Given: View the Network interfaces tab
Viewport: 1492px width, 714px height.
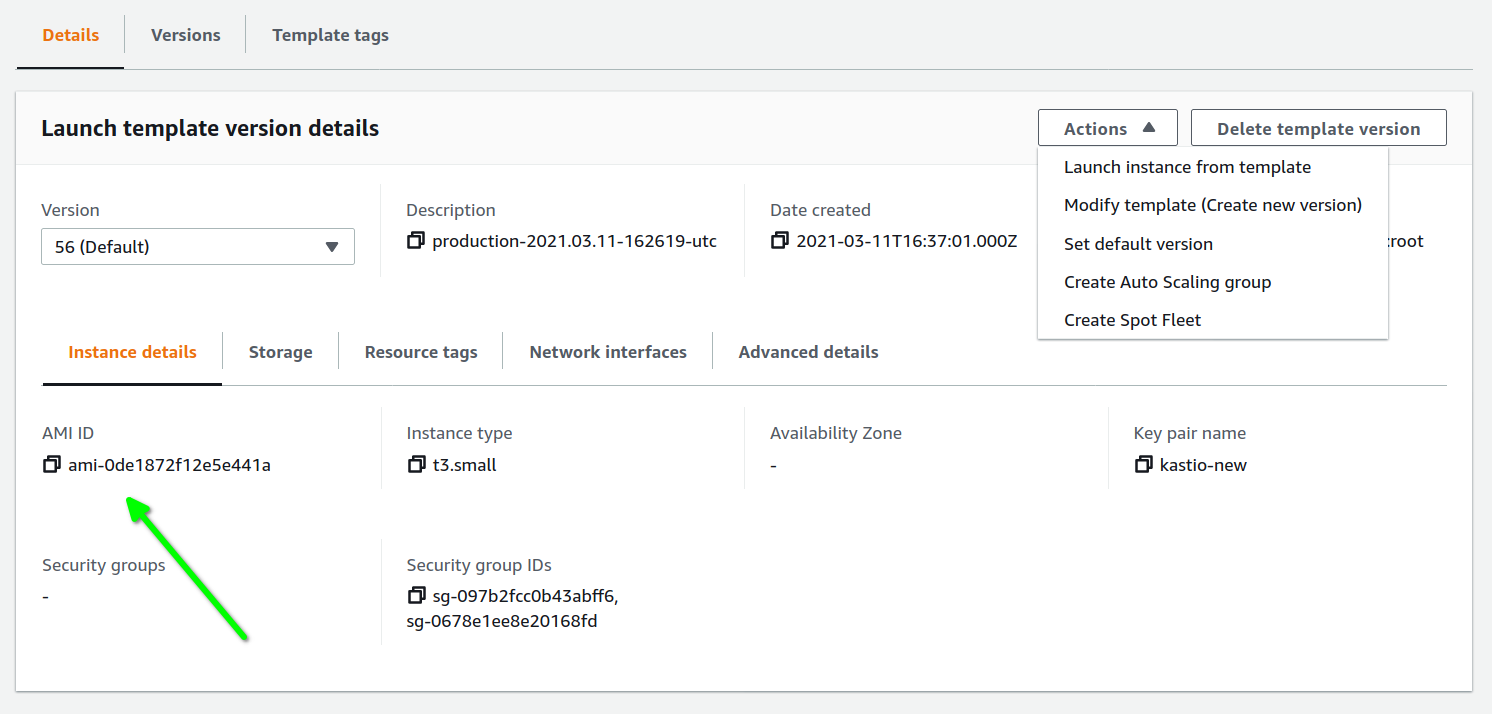Looking at the screenshot, I should tap(607, 352).
